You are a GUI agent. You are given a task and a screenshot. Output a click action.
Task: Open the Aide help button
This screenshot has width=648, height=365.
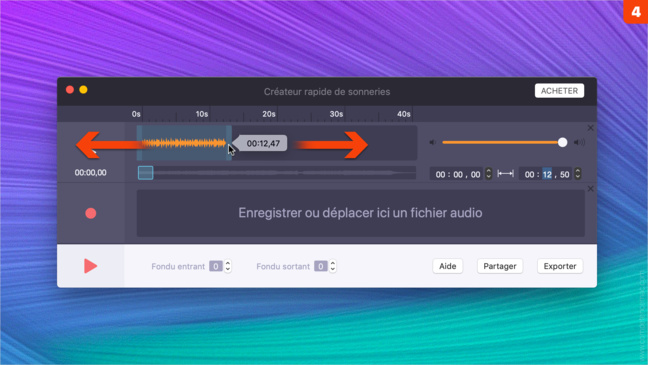pyautogui.click(x=448, y=266)
